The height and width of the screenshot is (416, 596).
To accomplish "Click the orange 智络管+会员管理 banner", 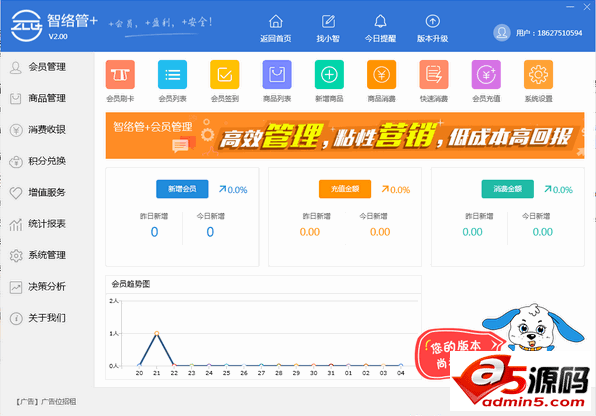I will click(345, 135).
